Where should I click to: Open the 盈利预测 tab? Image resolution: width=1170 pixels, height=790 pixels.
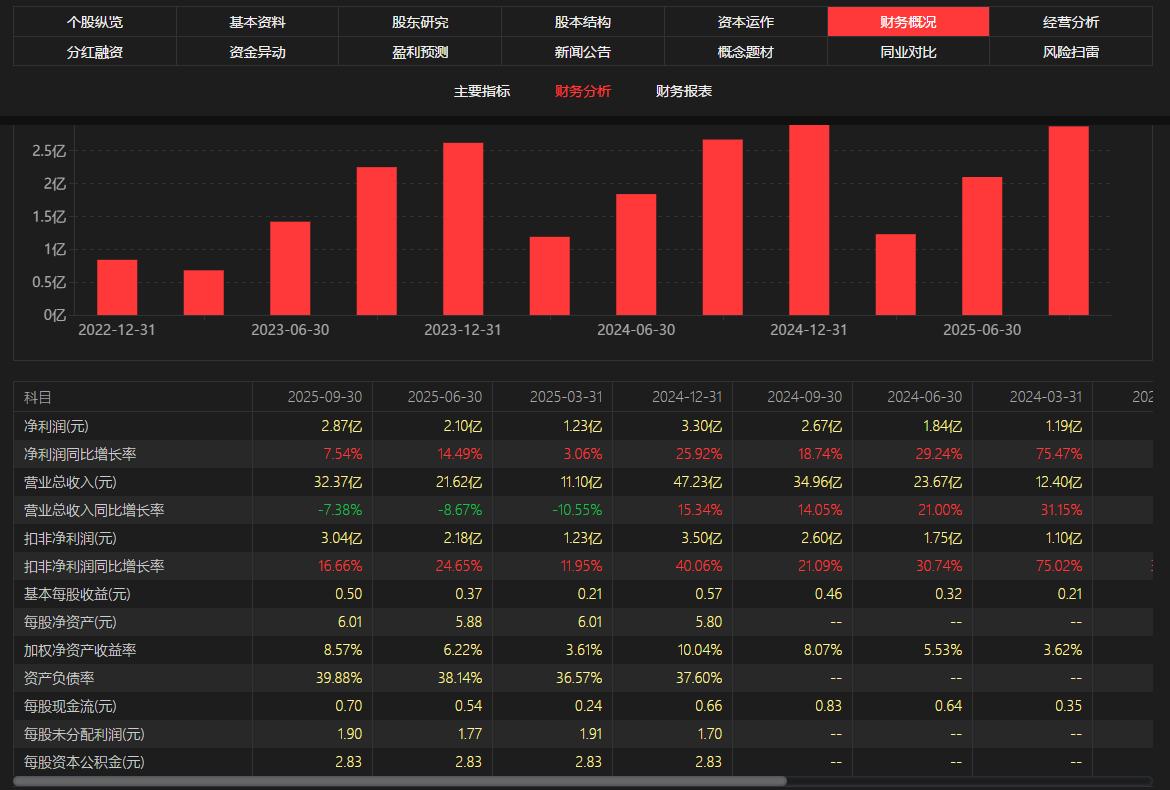tap(420, 52)
